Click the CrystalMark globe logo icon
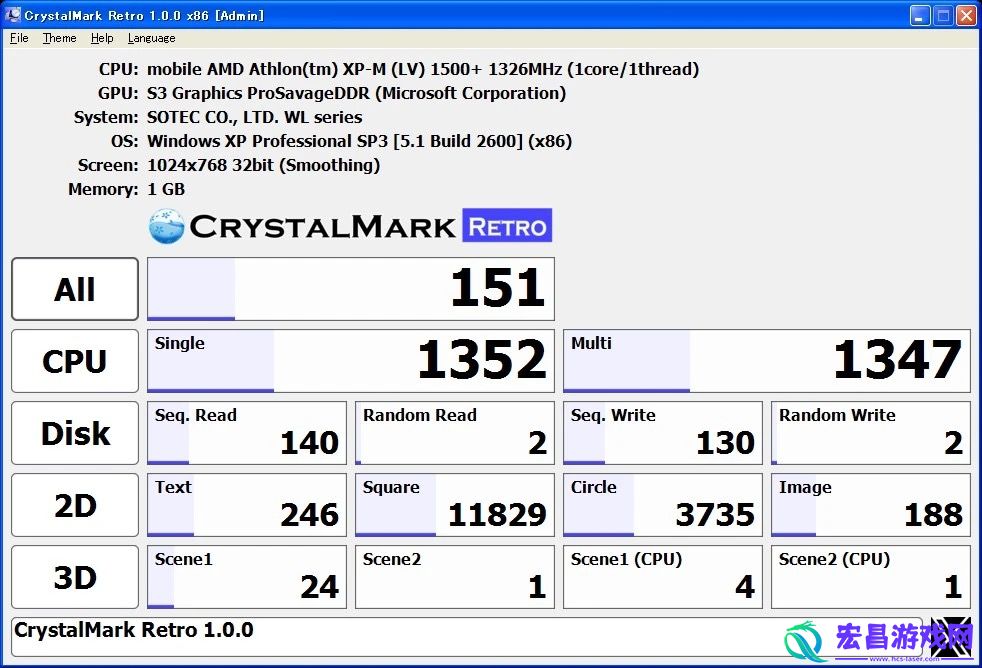 point(167,226)
